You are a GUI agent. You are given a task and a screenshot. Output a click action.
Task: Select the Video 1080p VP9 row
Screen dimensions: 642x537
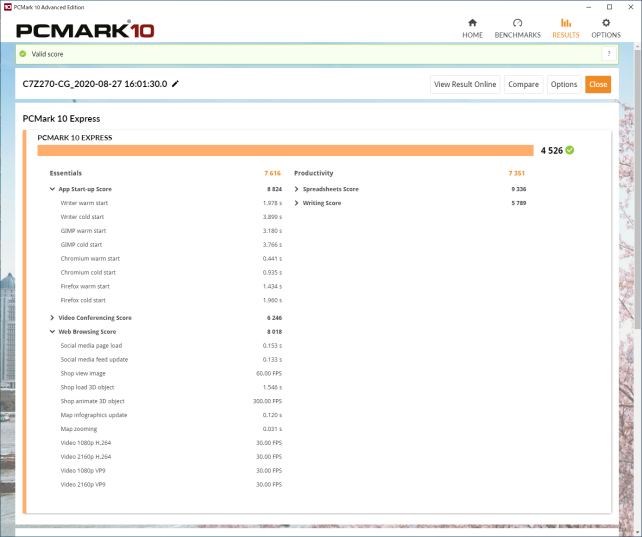pos(171,471)
